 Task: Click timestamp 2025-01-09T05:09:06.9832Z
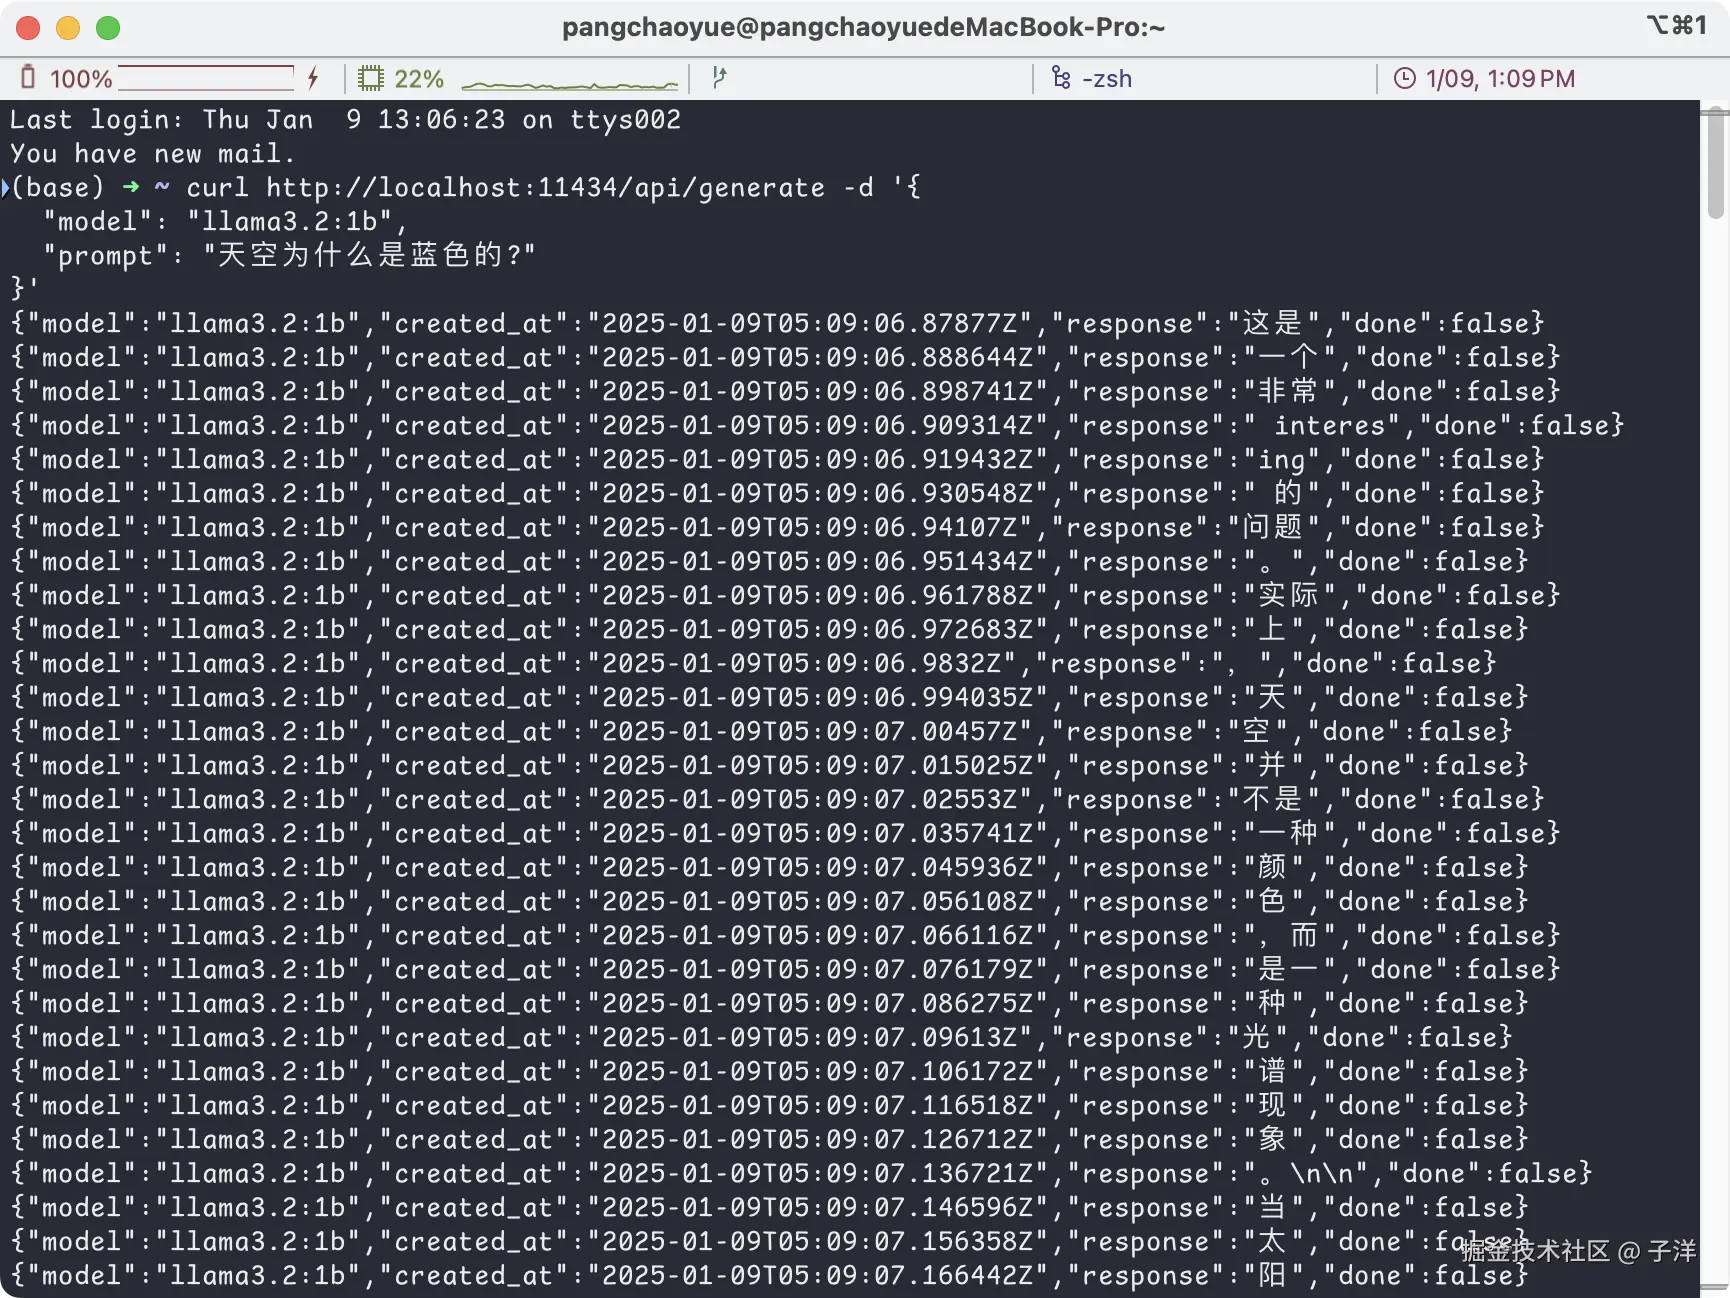[x=801, y=663]
